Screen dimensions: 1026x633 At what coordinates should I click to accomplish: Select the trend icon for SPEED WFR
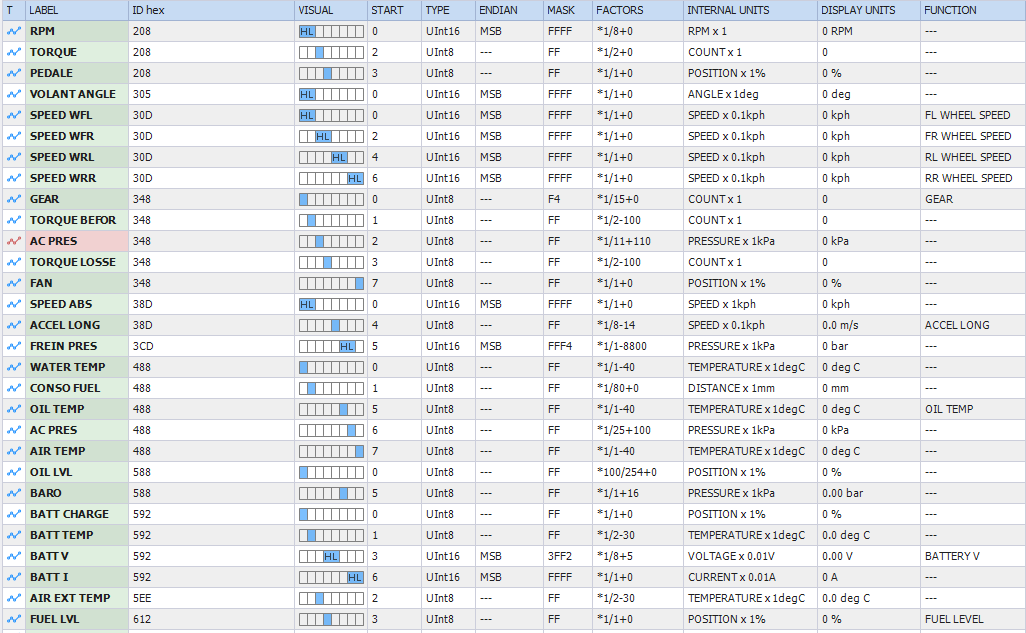click(14, 136)
